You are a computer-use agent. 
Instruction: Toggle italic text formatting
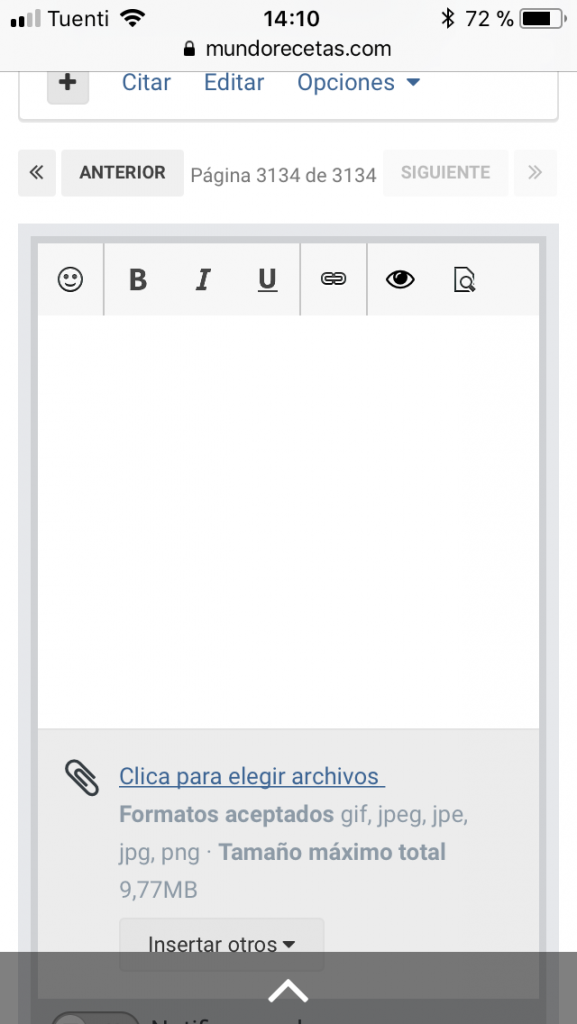(x=203, y=280)
